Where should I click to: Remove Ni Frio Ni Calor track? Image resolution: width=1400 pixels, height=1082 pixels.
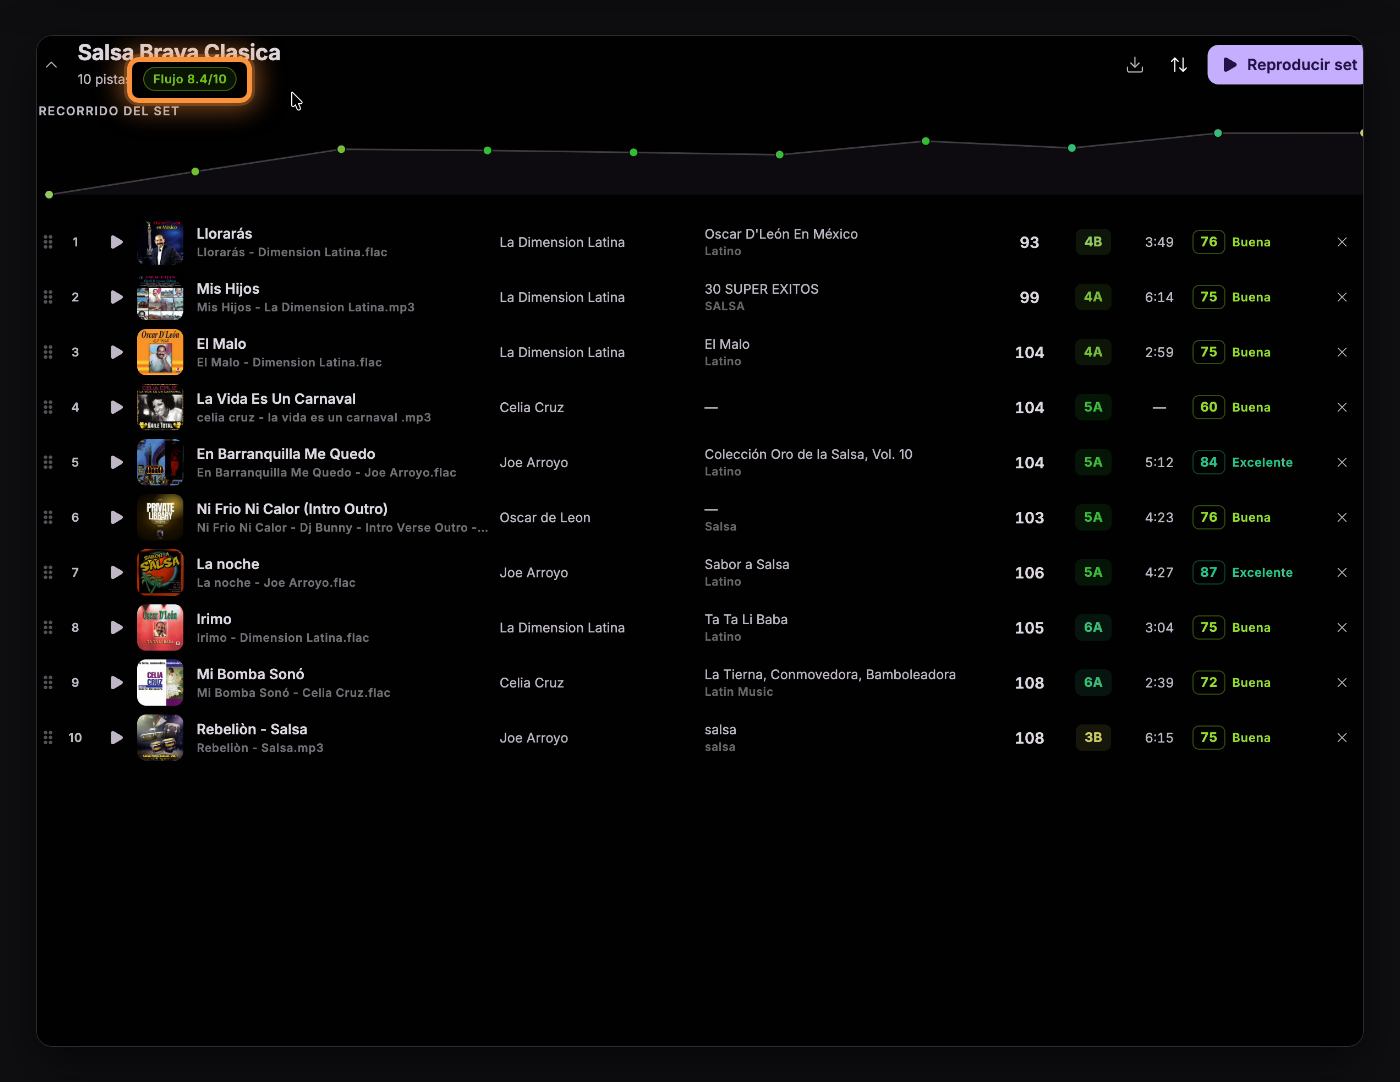pyautogui.click(x=1342, y=517)
